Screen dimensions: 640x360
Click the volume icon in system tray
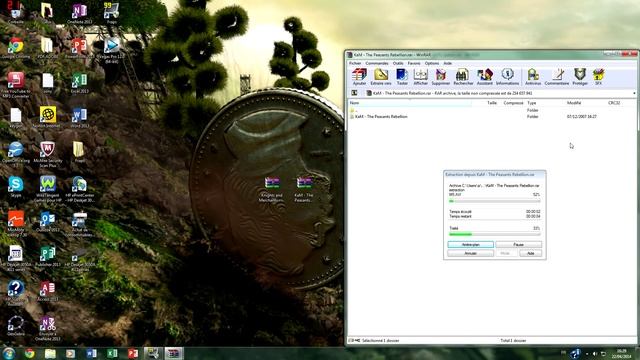[595, 353]
